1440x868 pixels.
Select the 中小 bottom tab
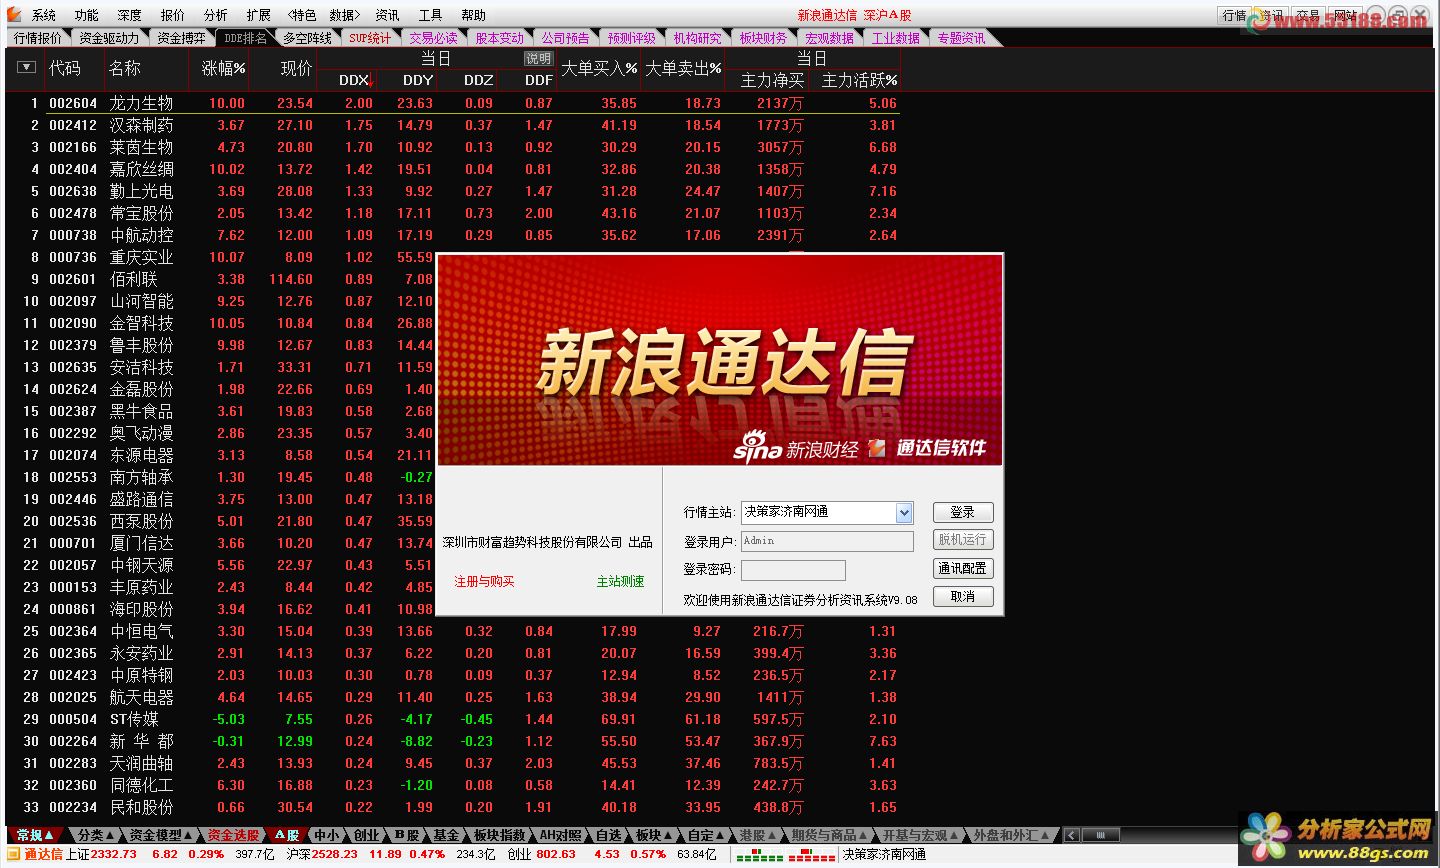[326, 835]
